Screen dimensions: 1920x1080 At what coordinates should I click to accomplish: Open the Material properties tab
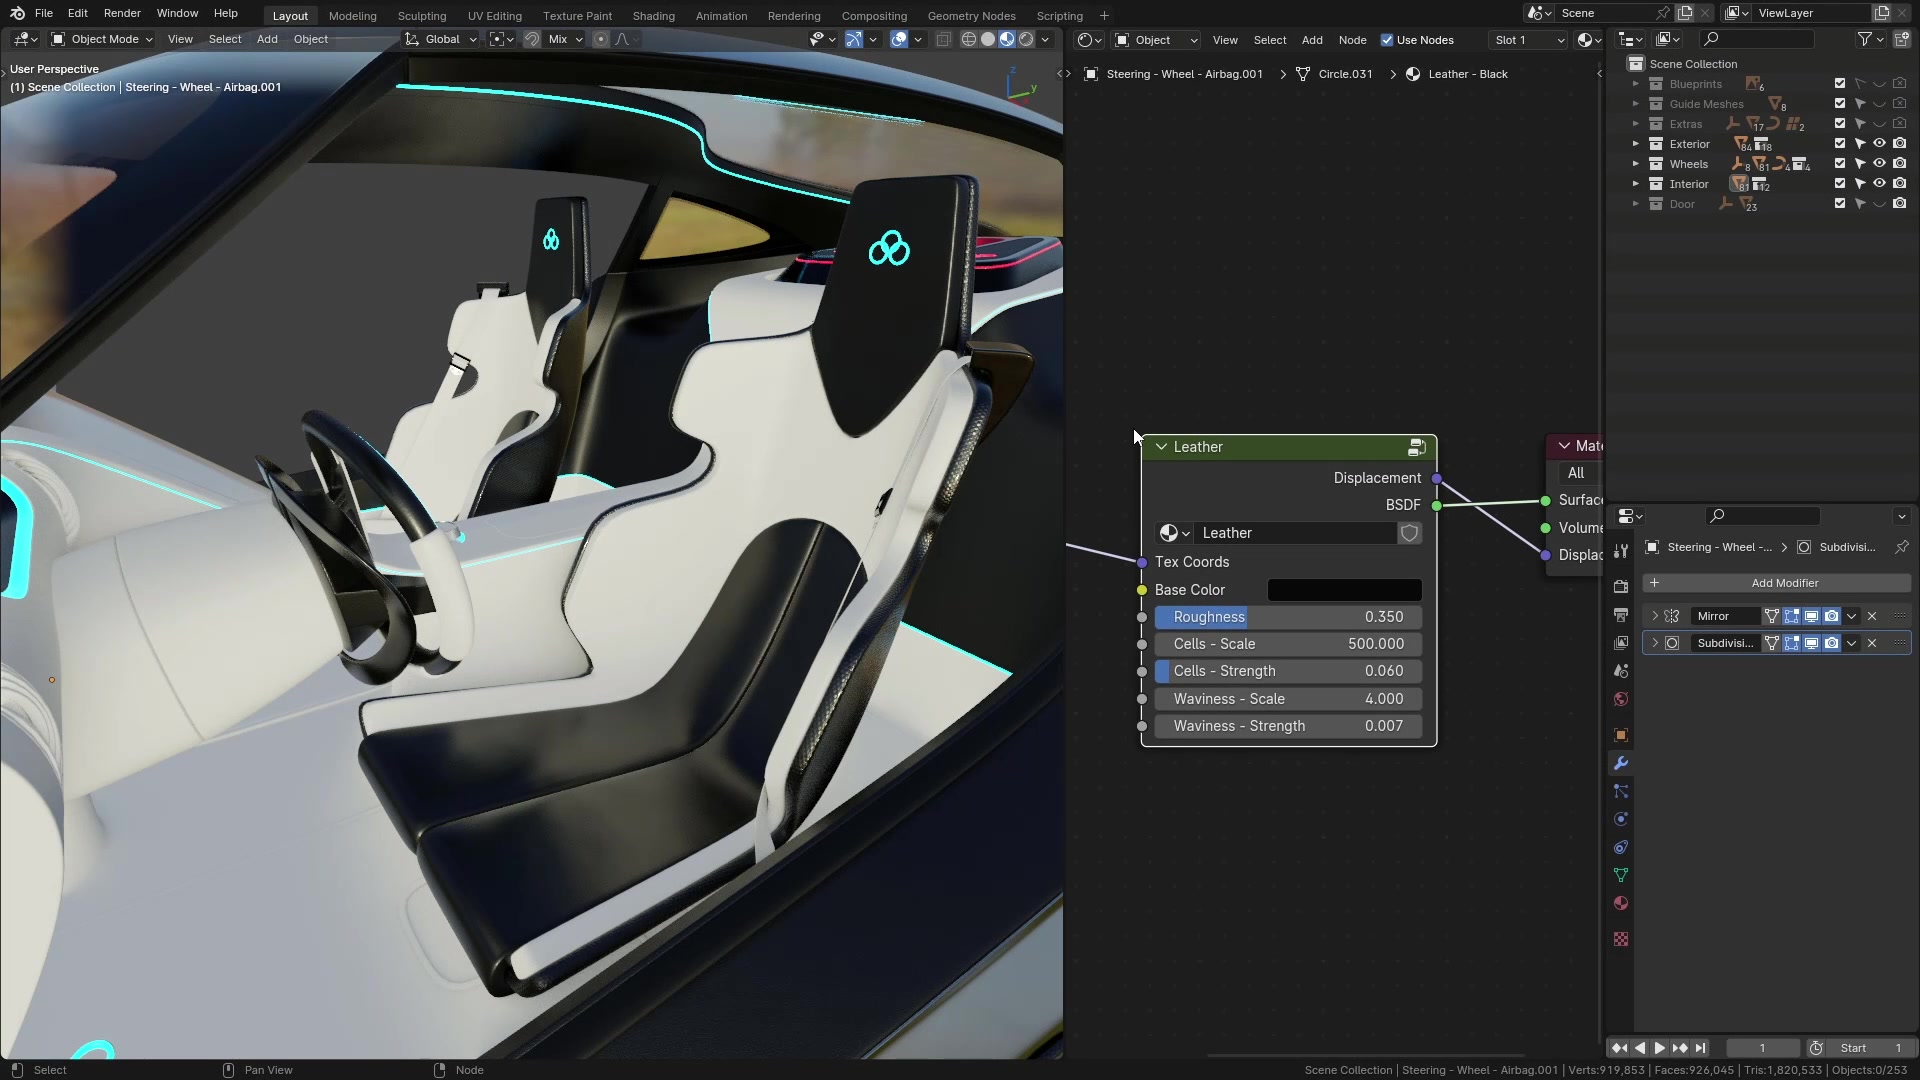coord(1621,903)
